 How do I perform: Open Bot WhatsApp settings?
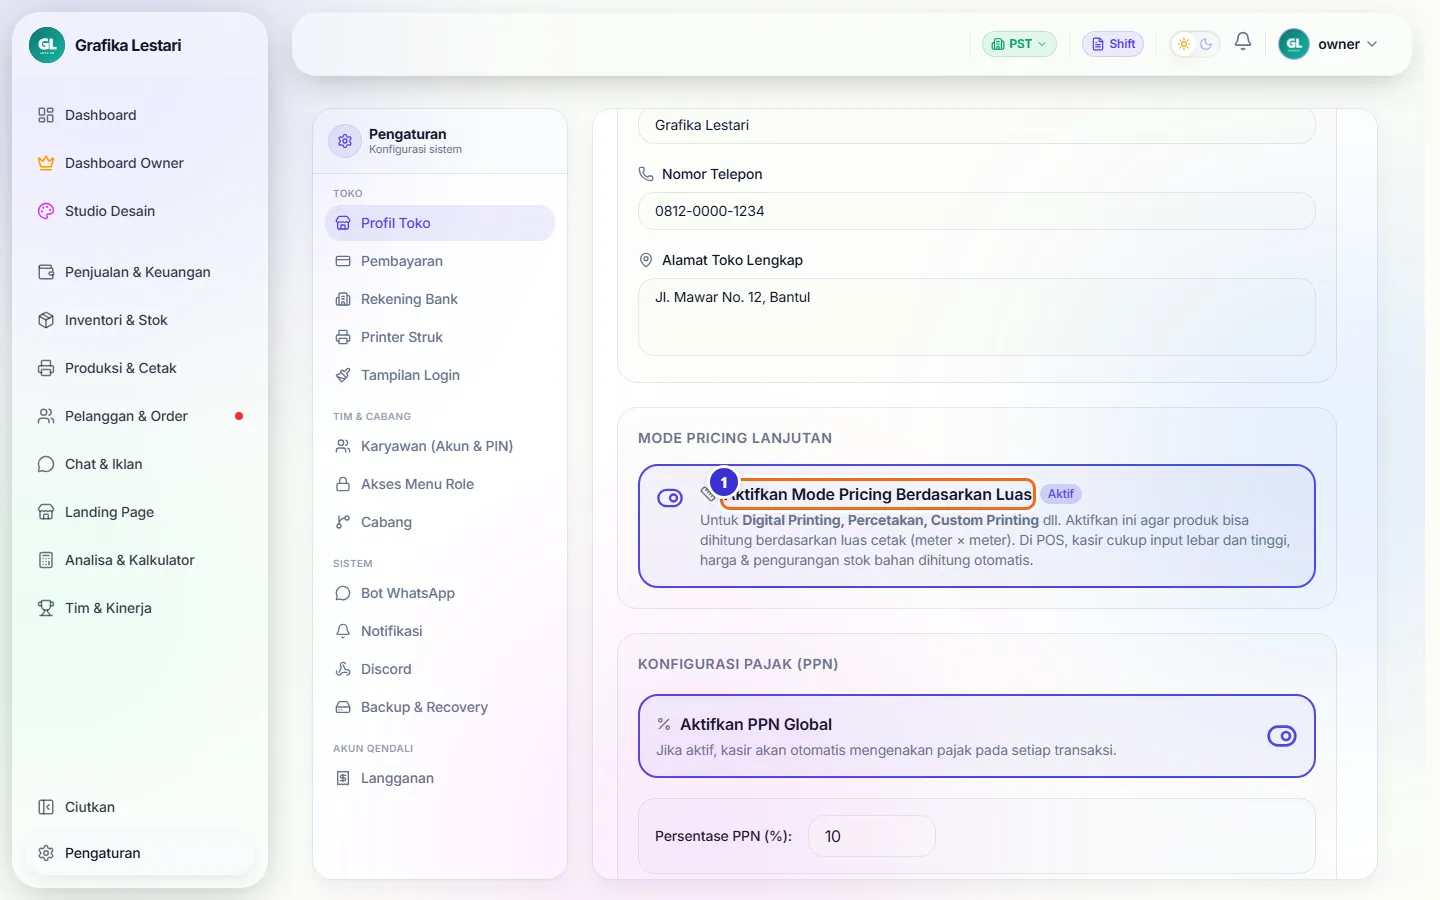tap(440, 593)
